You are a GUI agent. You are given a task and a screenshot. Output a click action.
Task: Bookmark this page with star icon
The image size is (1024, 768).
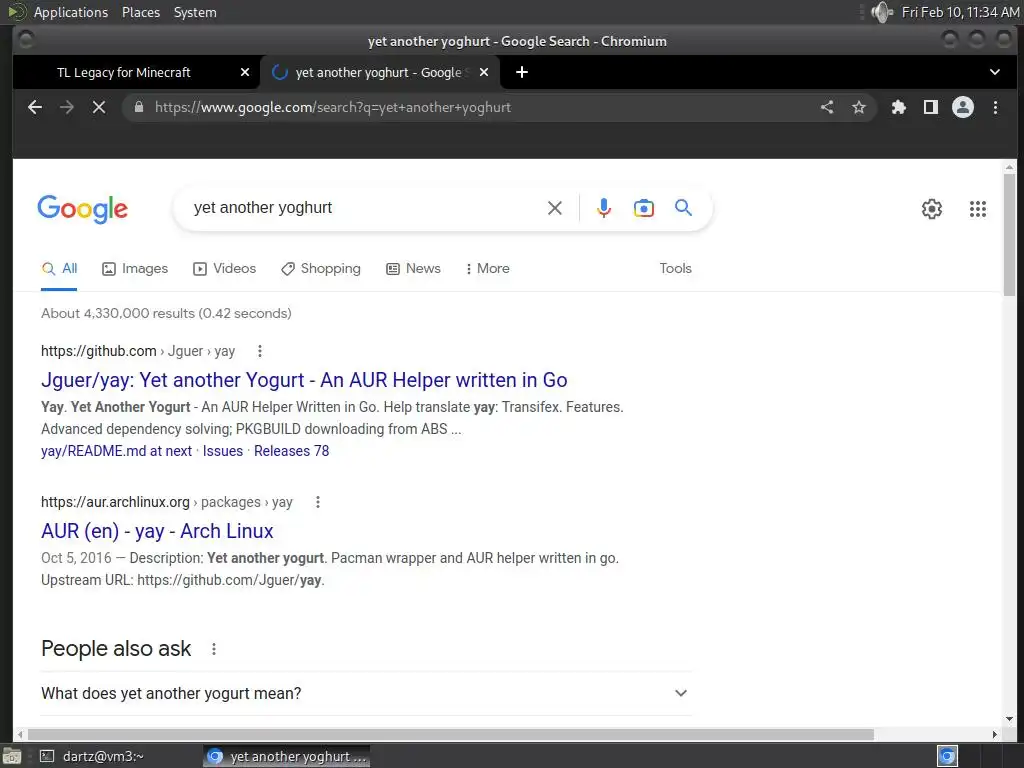point(859,107)
